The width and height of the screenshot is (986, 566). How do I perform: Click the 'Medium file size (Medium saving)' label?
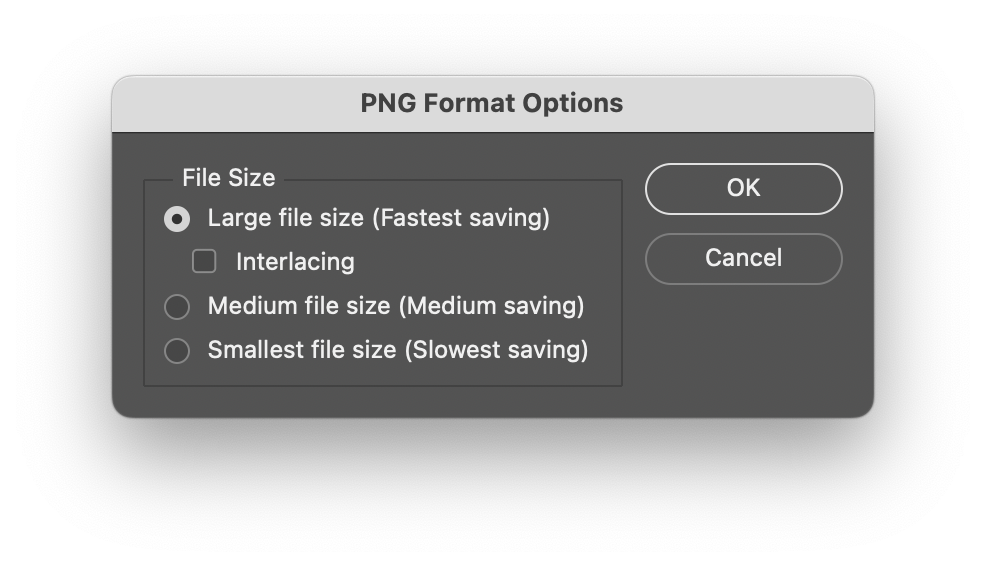[396, 306]
